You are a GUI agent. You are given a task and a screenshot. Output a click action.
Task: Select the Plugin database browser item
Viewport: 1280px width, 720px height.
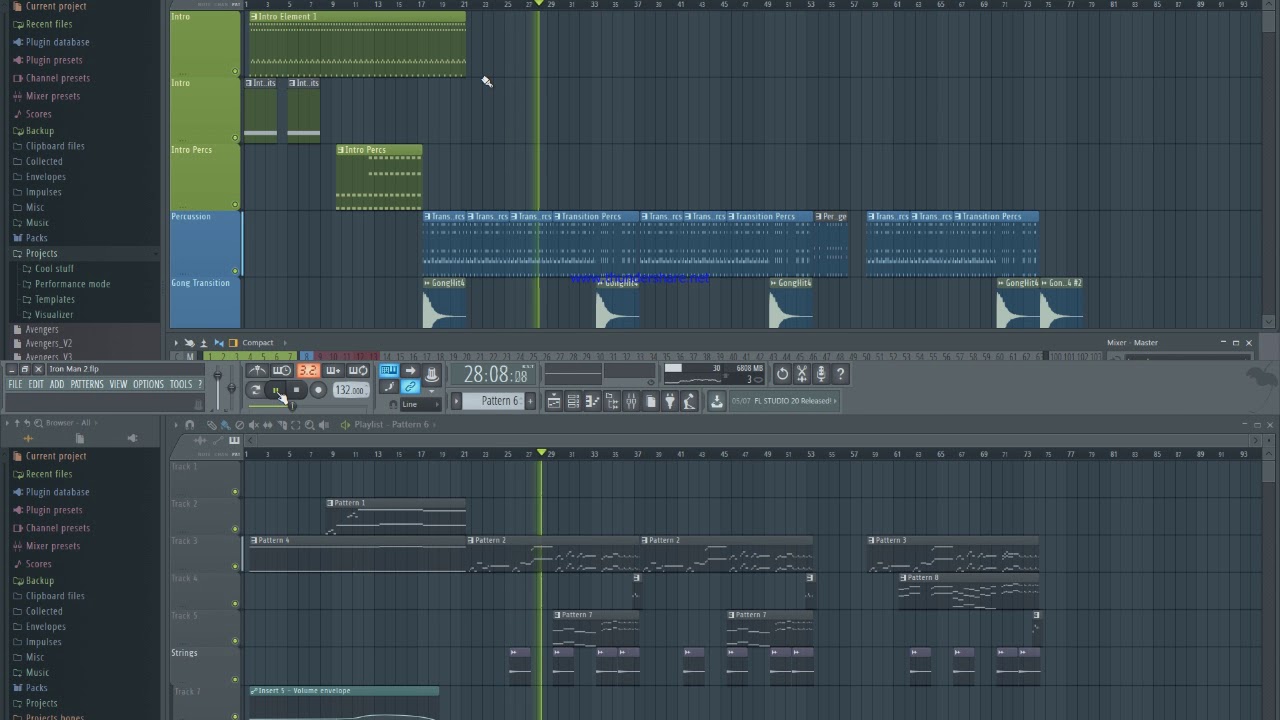(57, 42)
